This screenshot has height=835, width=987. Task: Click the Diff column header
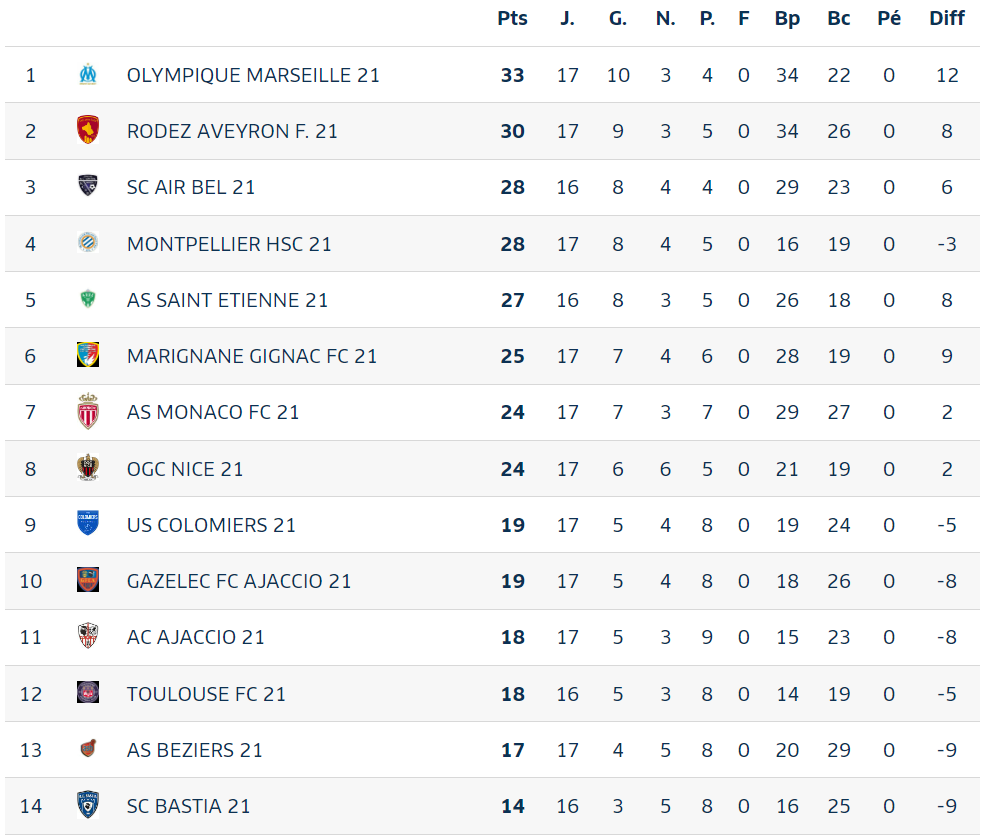(x=947, y=18)
